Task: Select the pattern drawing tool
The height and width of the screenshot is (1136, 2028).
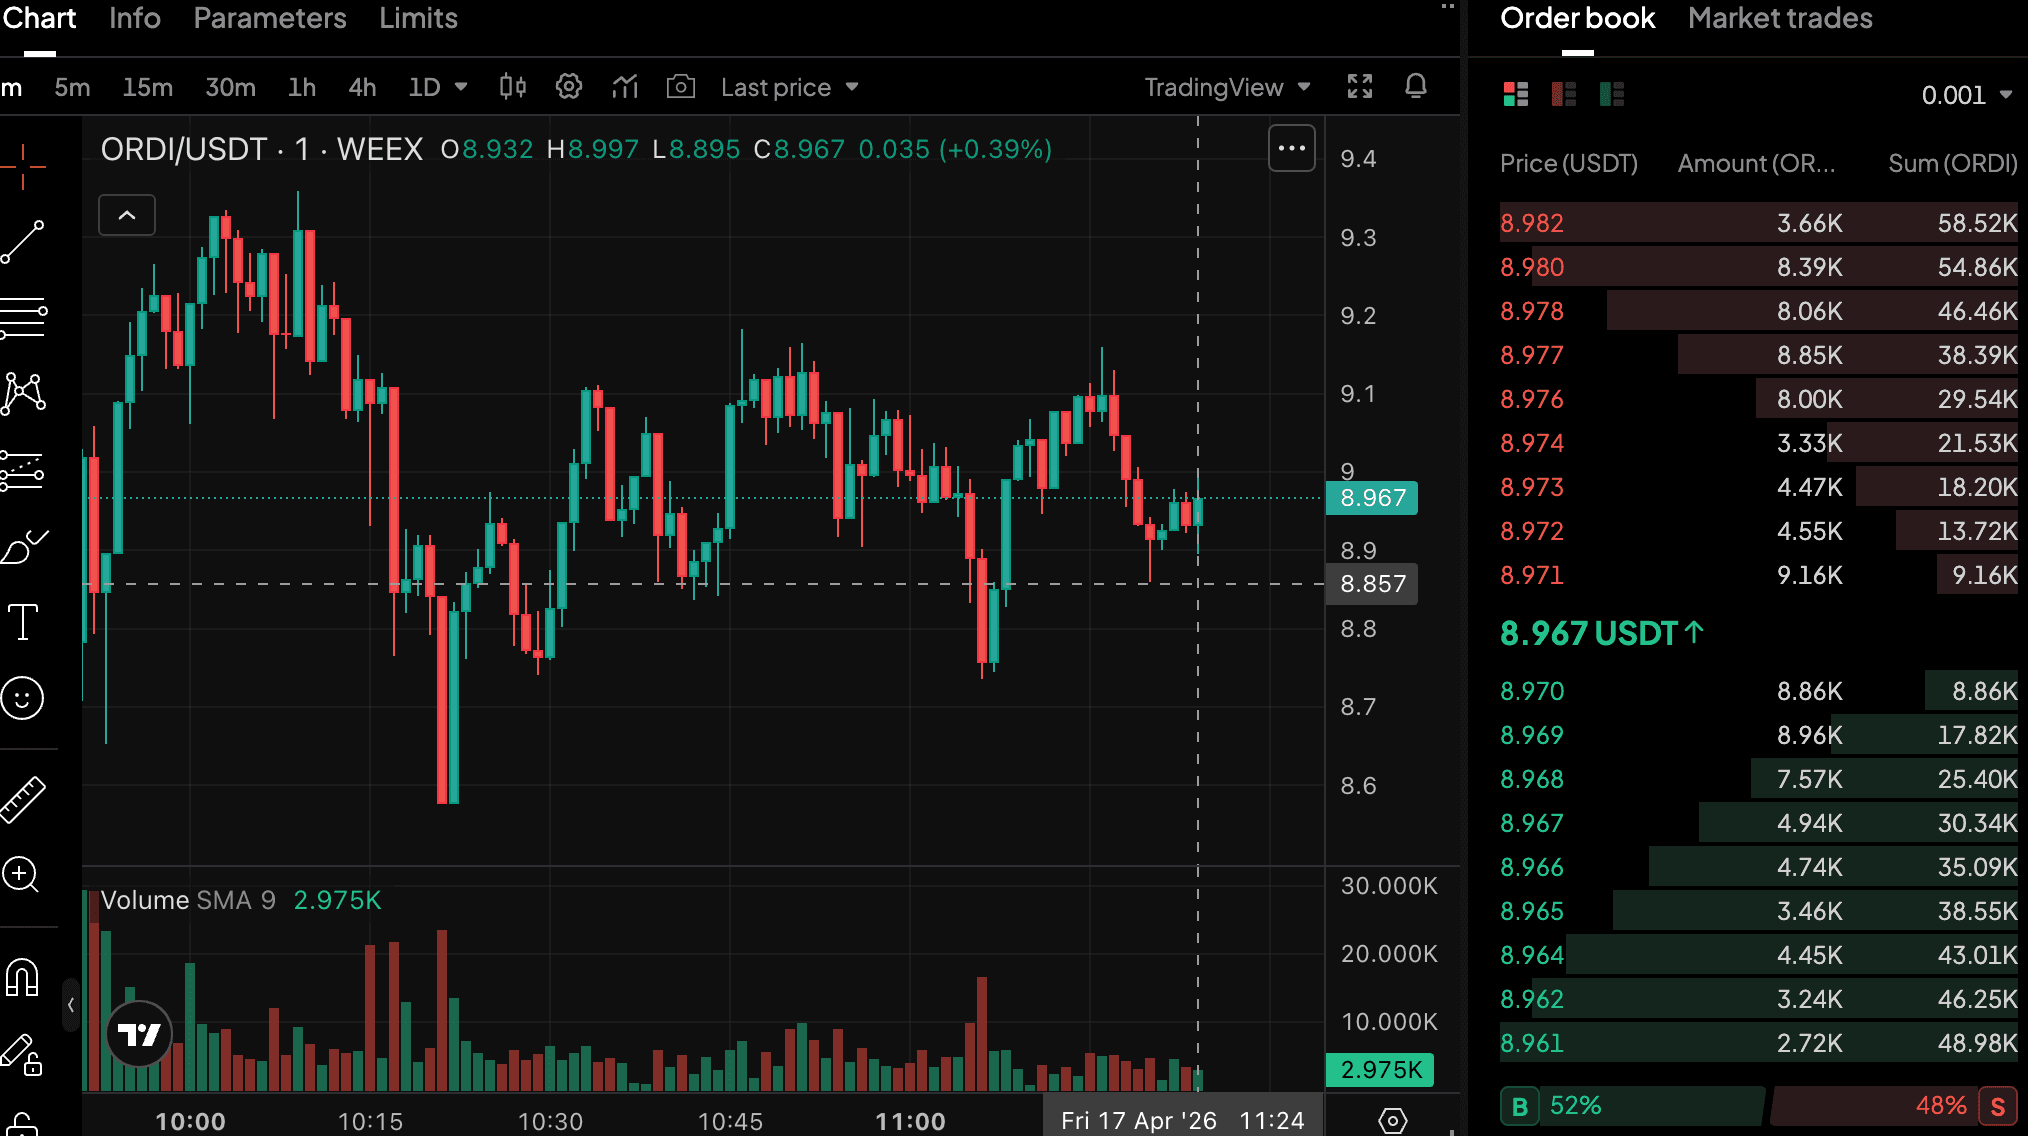Action: pyautogui.click(x=22, y=394)
